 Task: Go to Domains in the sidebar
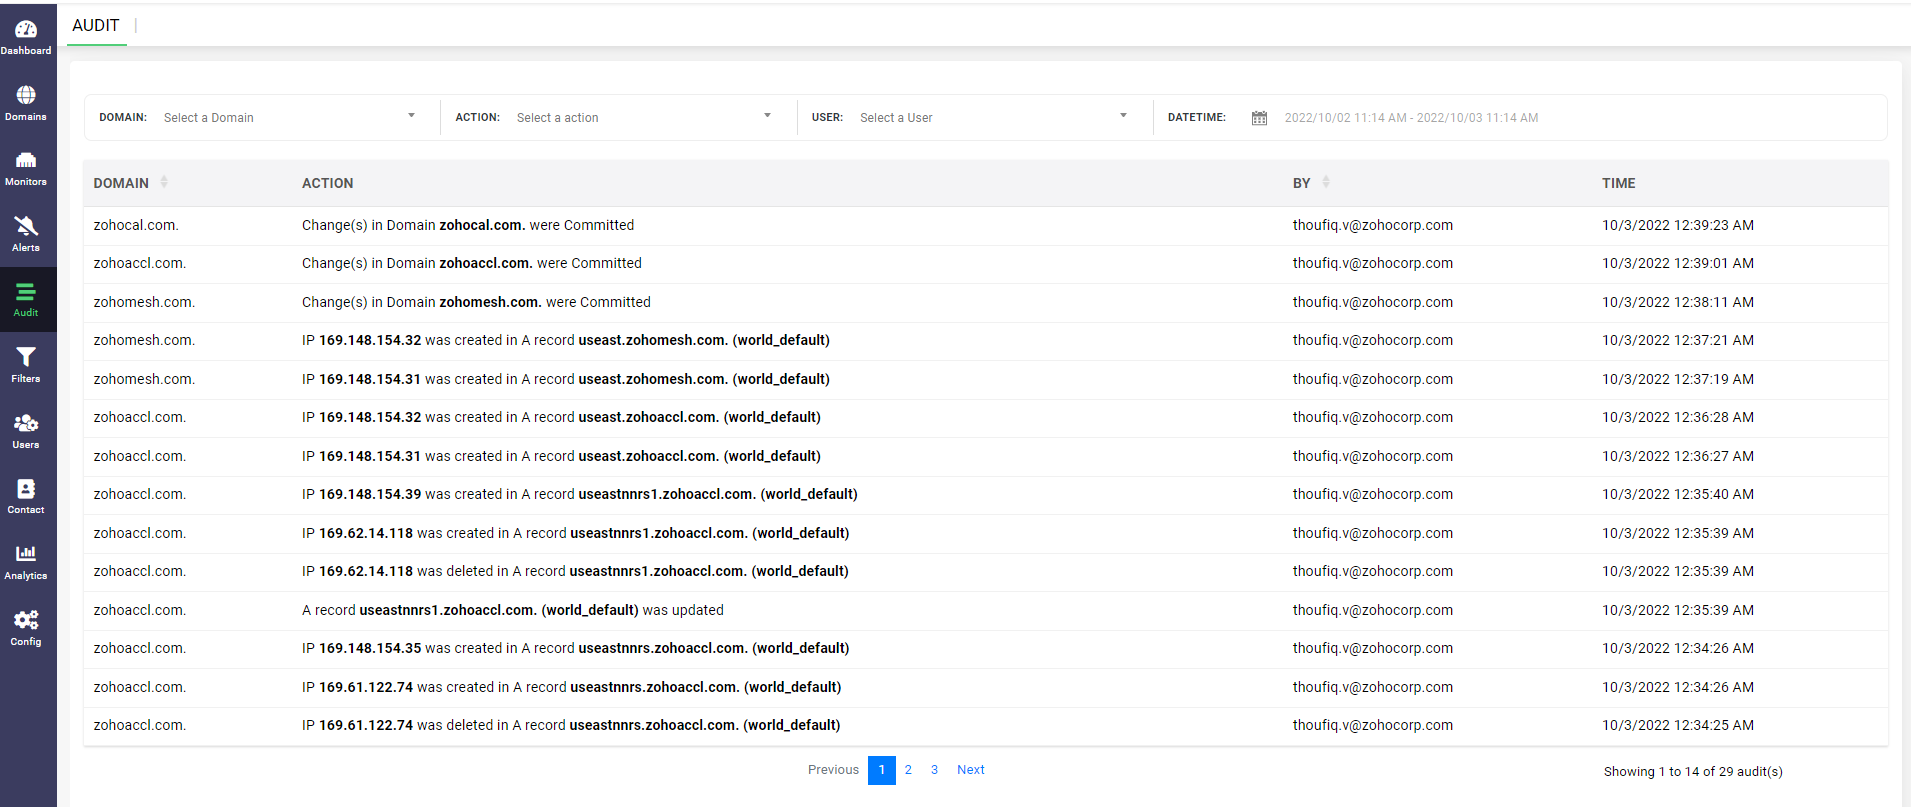26,96
